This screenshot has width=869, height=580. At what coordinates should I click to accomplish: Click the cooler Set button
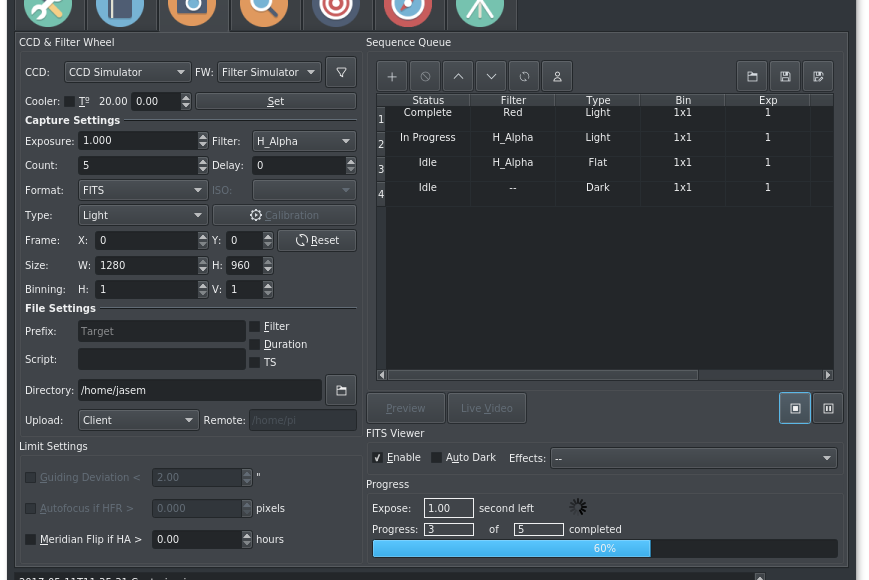point(276,101)
